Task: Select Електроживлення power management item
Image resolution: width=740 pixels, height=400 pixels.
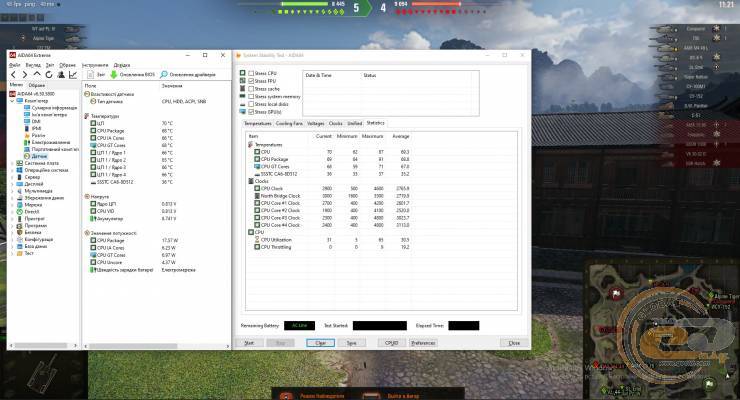Action: 47,142
